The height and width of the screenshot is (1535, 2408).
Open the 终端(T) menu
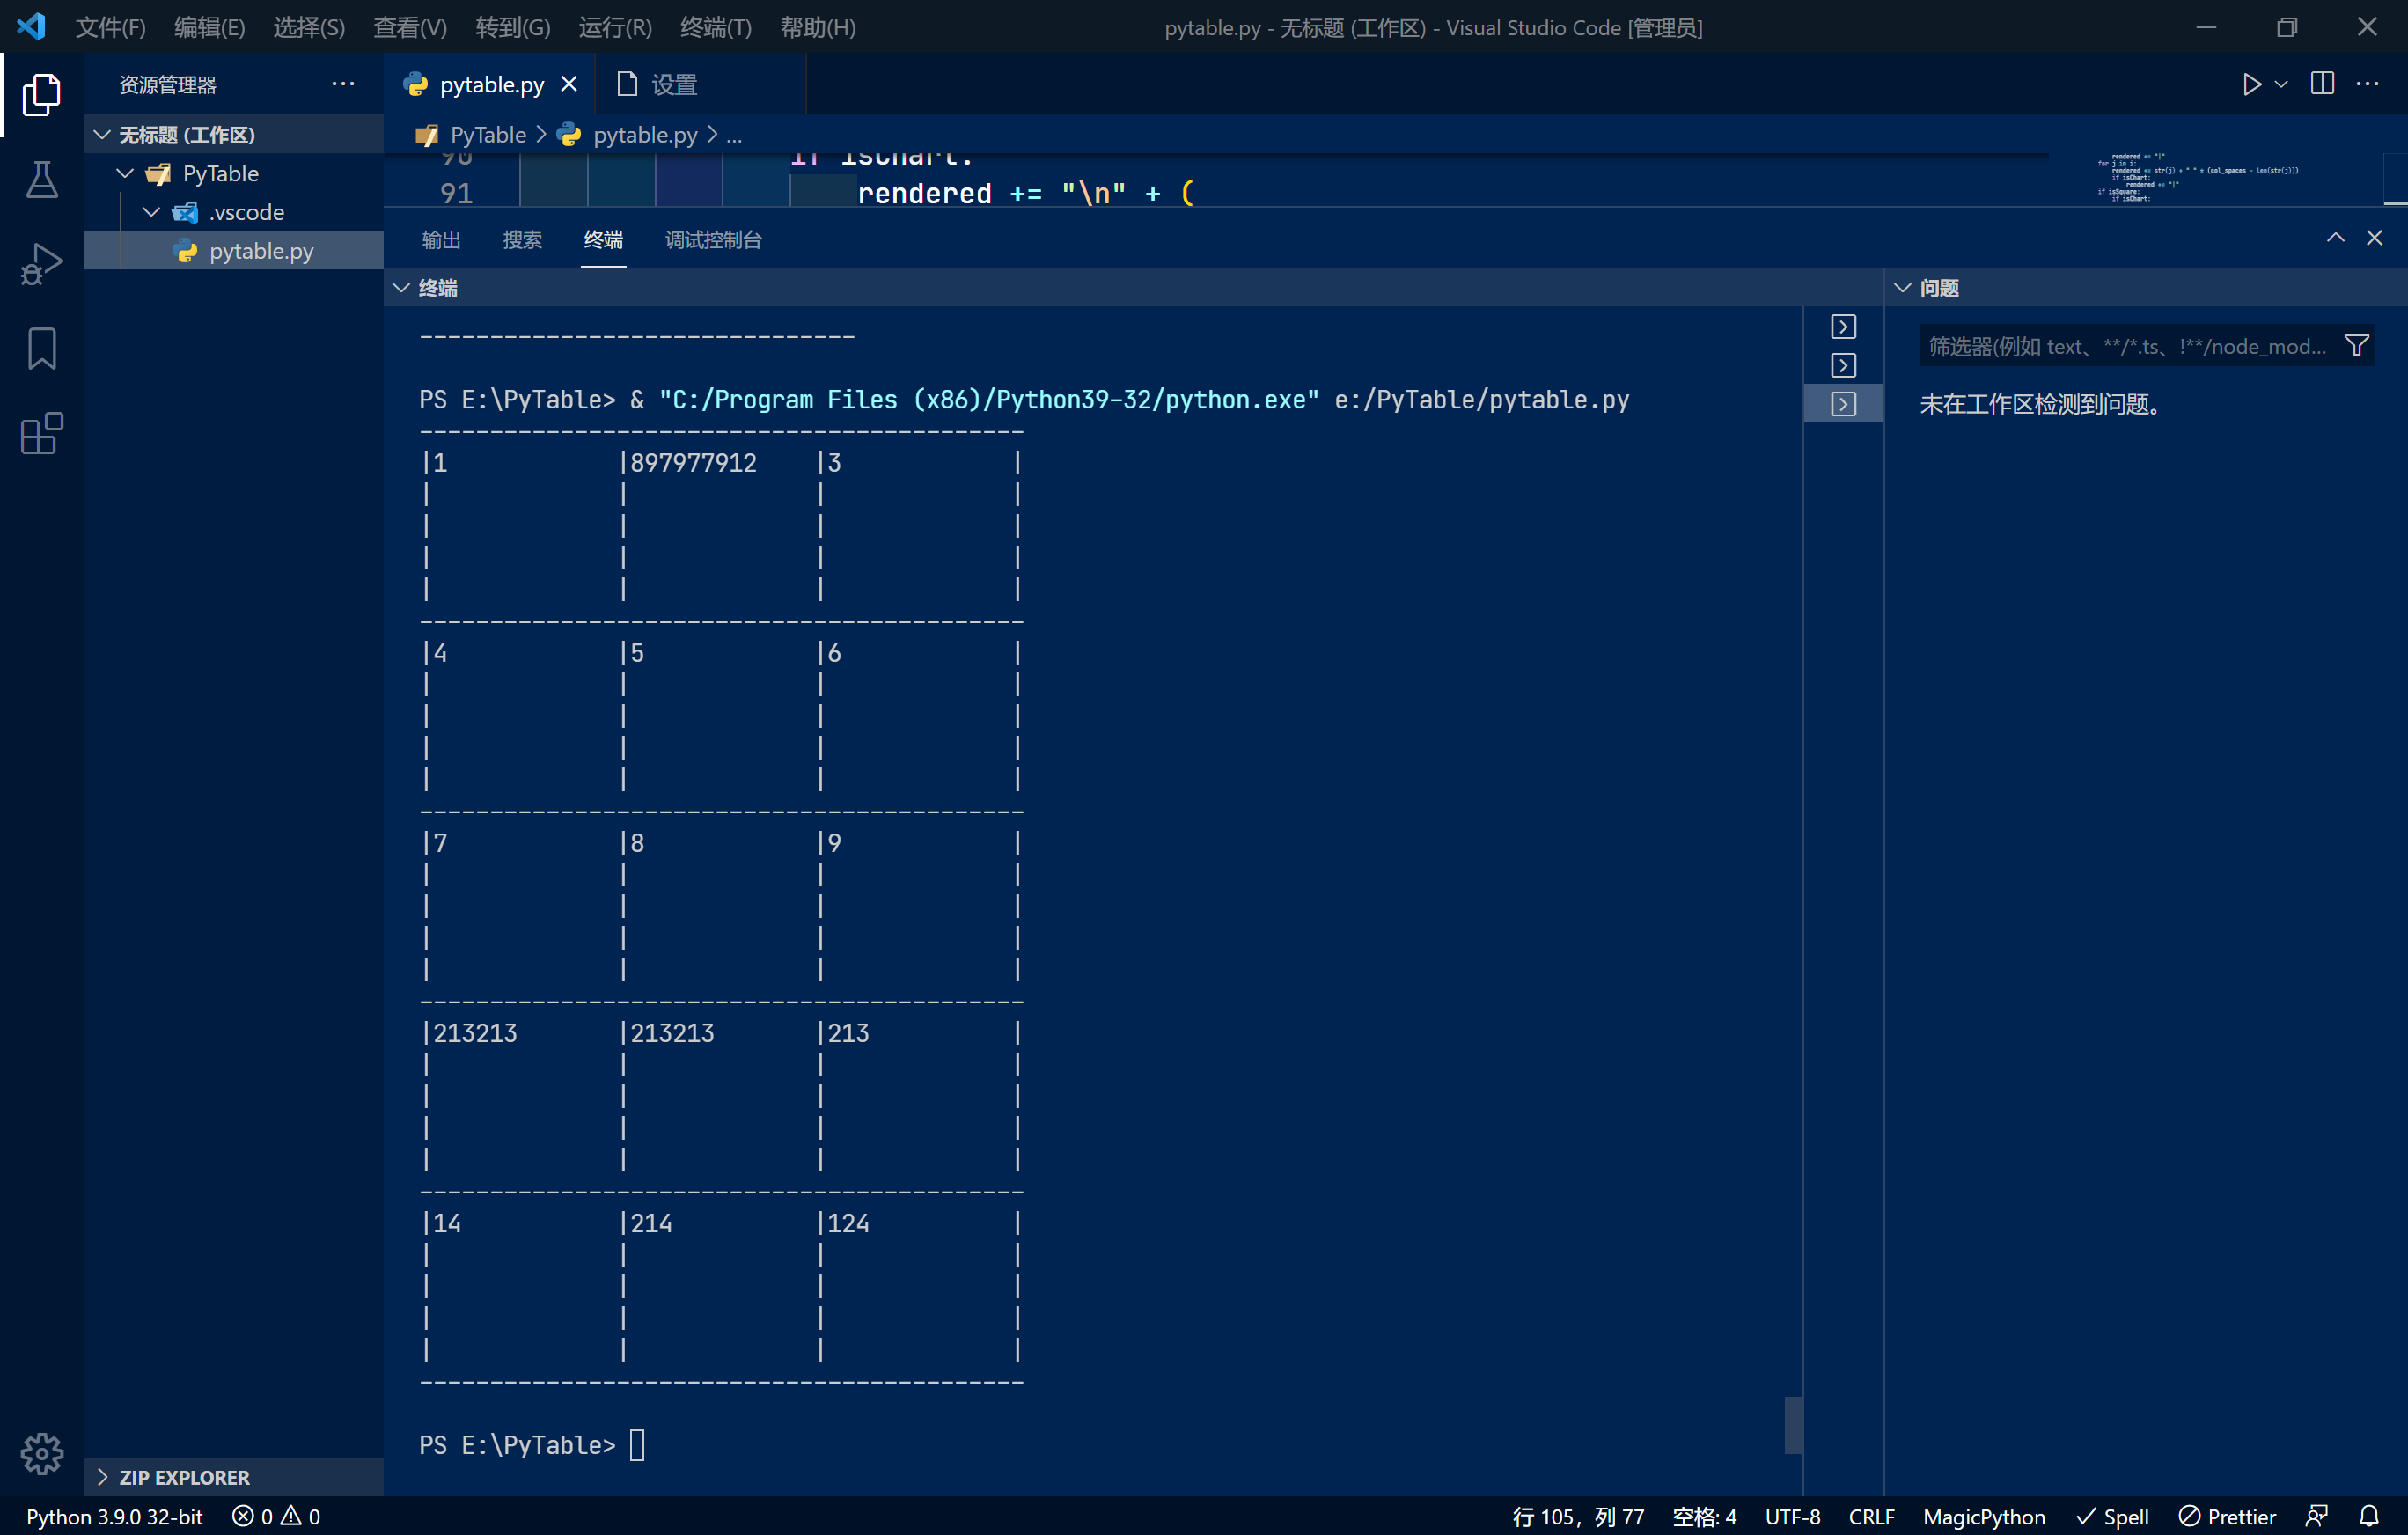(716, 27)
